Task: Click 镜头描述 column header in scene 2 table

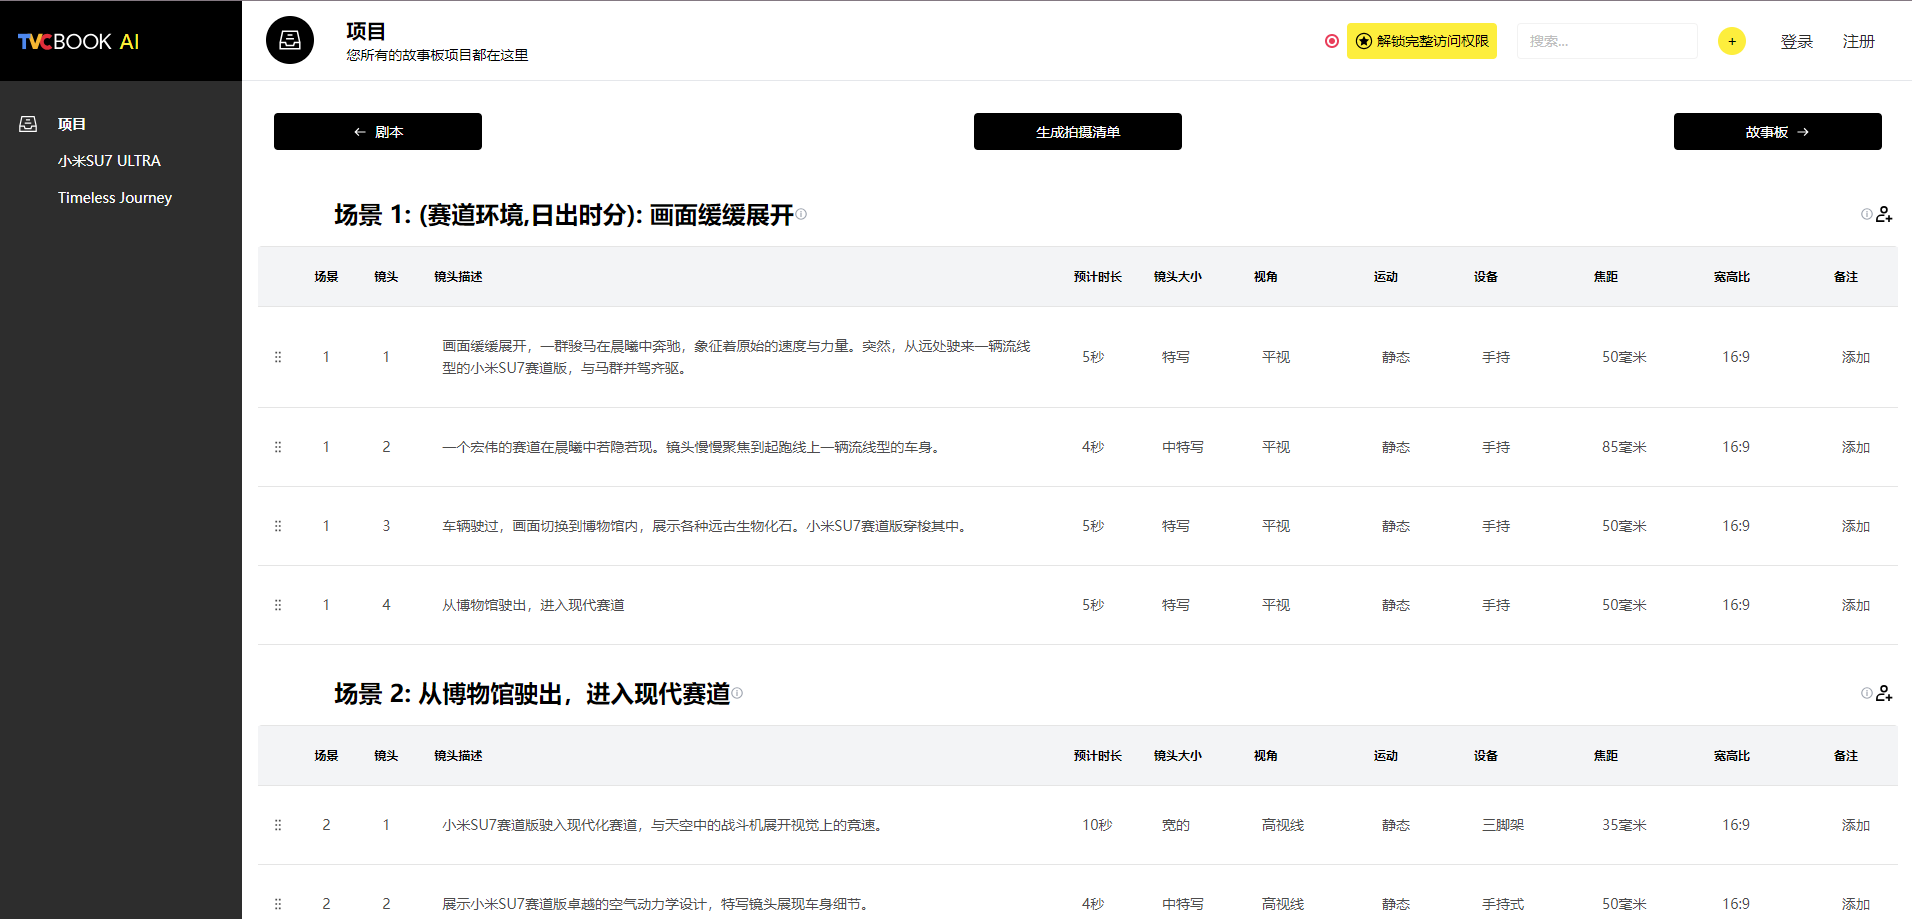Action: 458,756
